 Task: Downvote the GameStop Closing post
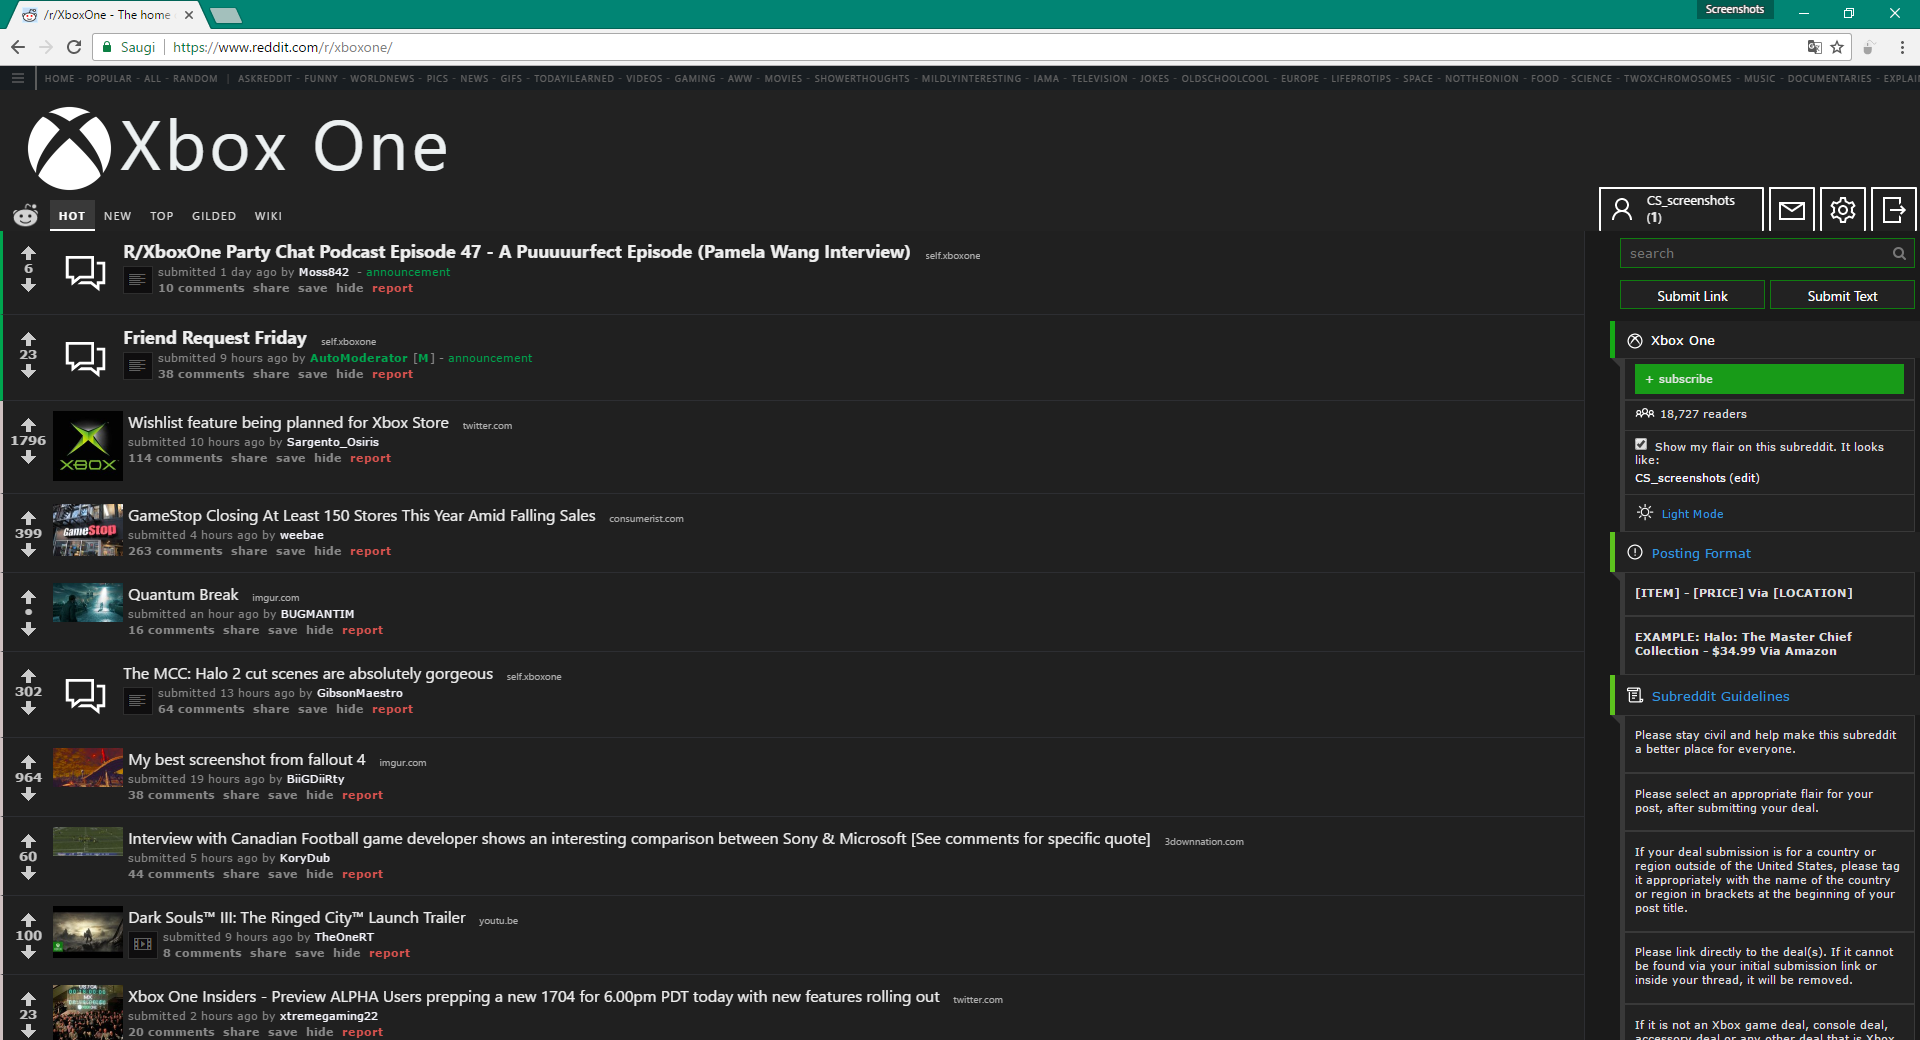(28, 550)
